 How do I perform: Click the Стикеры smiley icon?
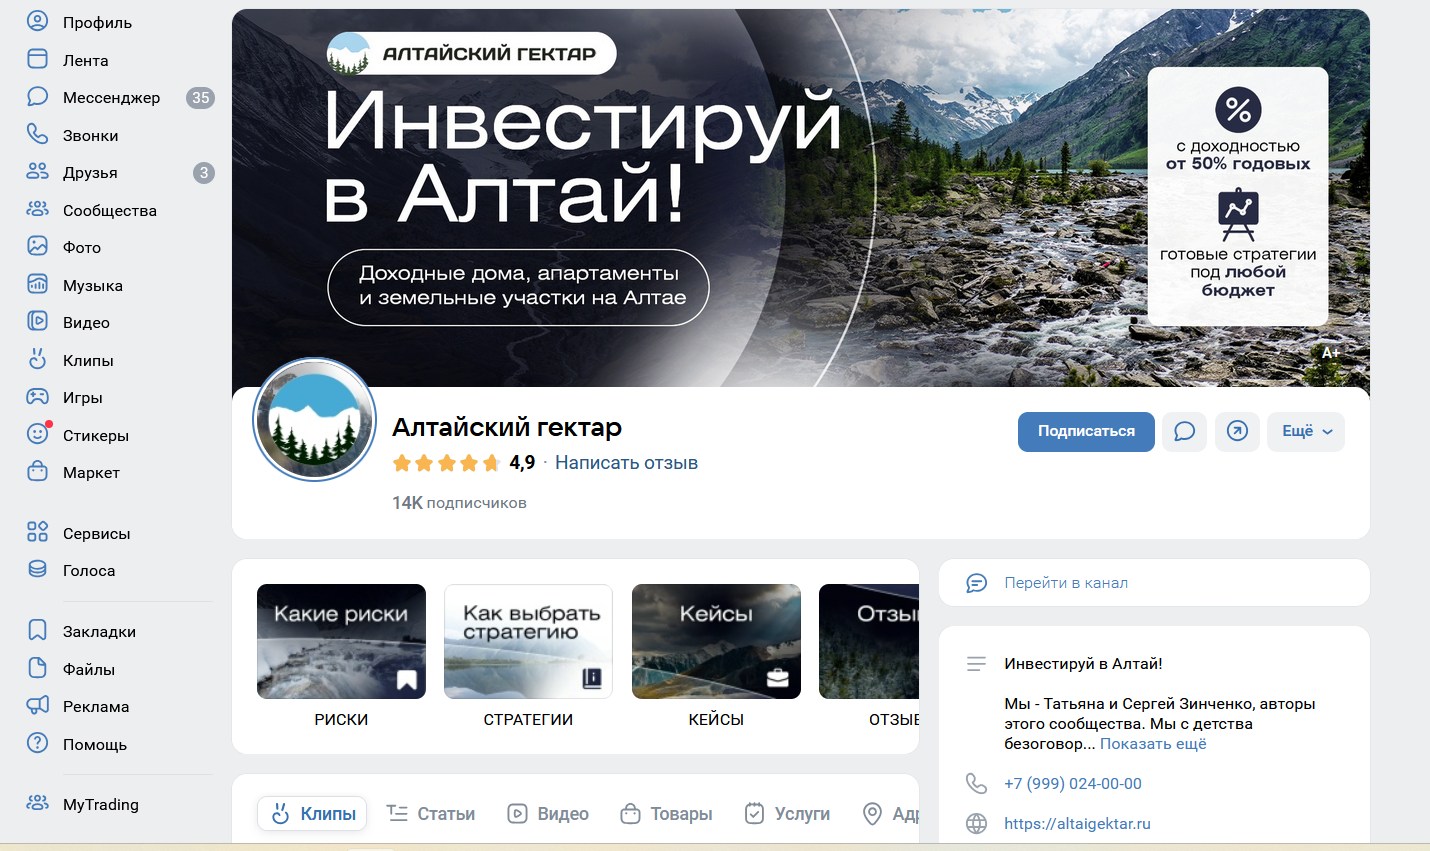click(x=37, y=434)
